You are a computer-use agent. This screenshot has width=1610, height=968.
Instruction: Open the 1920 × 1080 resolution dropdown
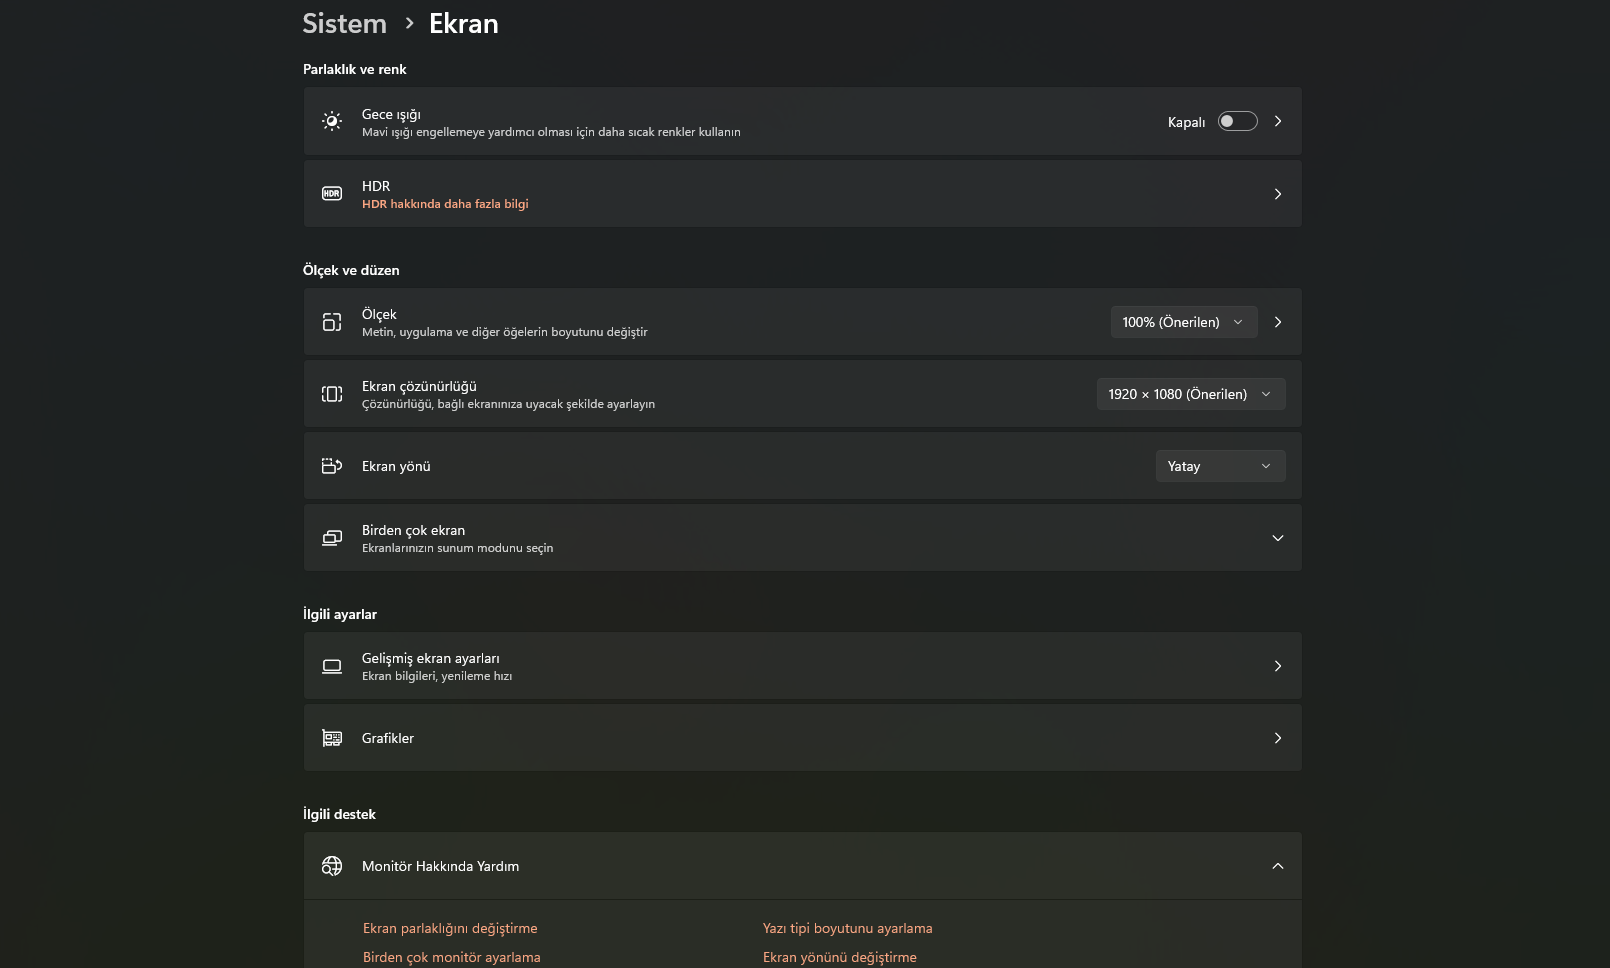click(x=1190, y=394)
